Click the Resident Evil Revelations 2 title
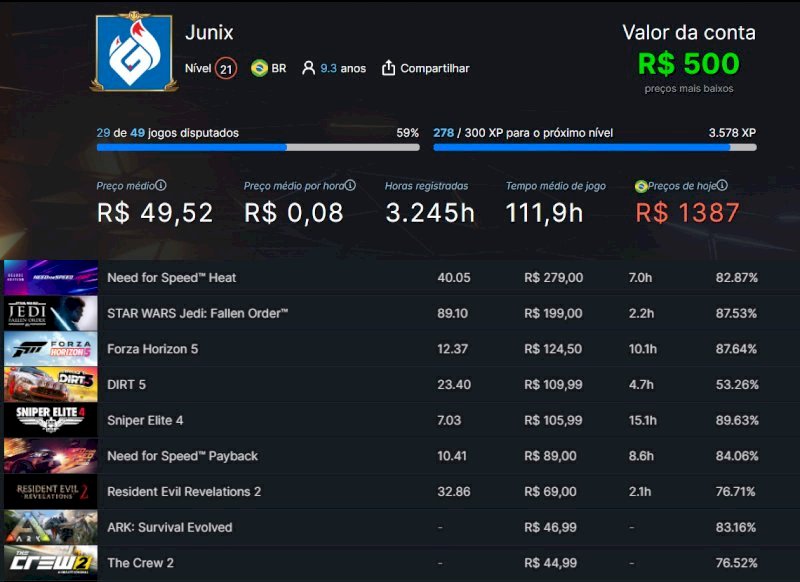 pos(184,491)
